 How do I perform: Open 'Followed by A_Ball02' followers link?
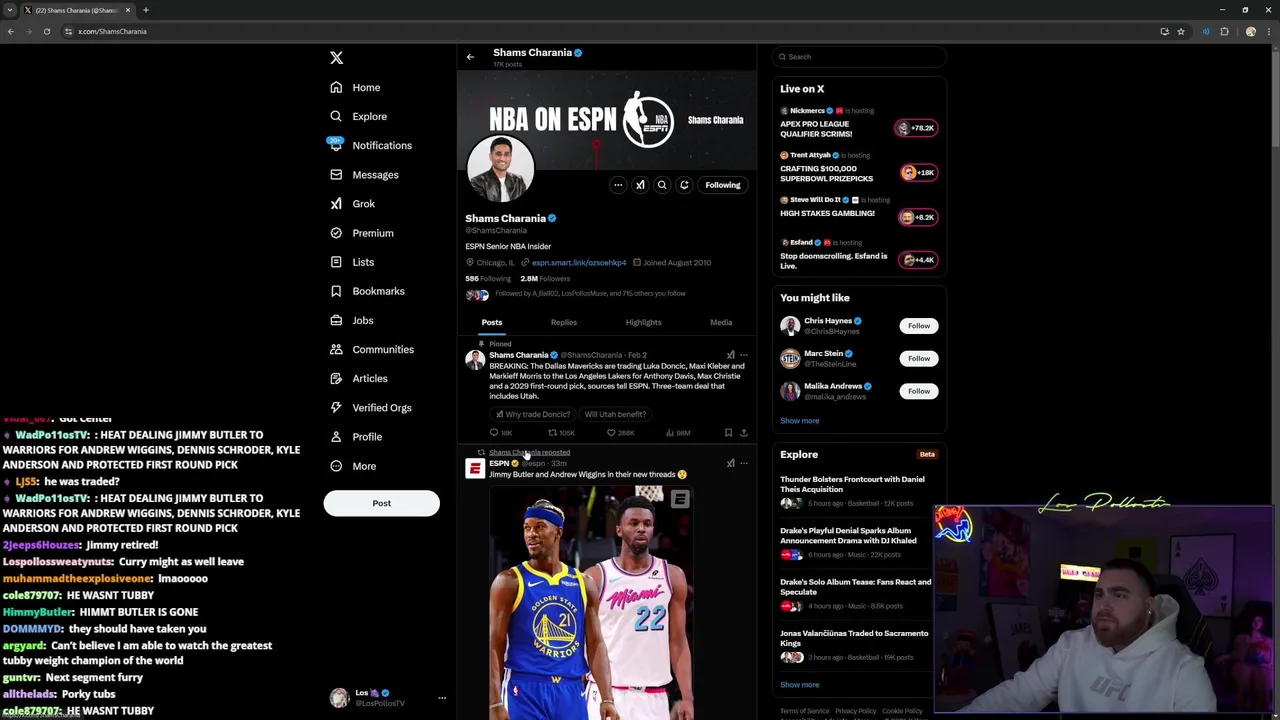click(x=590, y=294)
